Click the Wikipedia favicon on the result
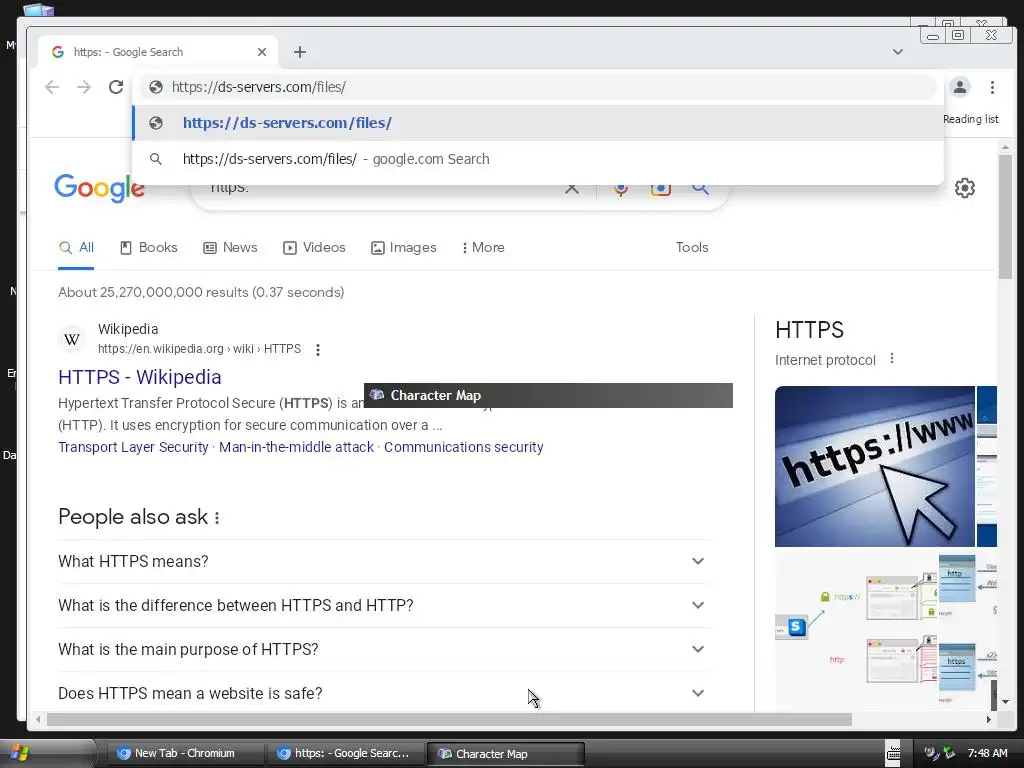This screenshot has width=1024, height=768. [72, 340]
